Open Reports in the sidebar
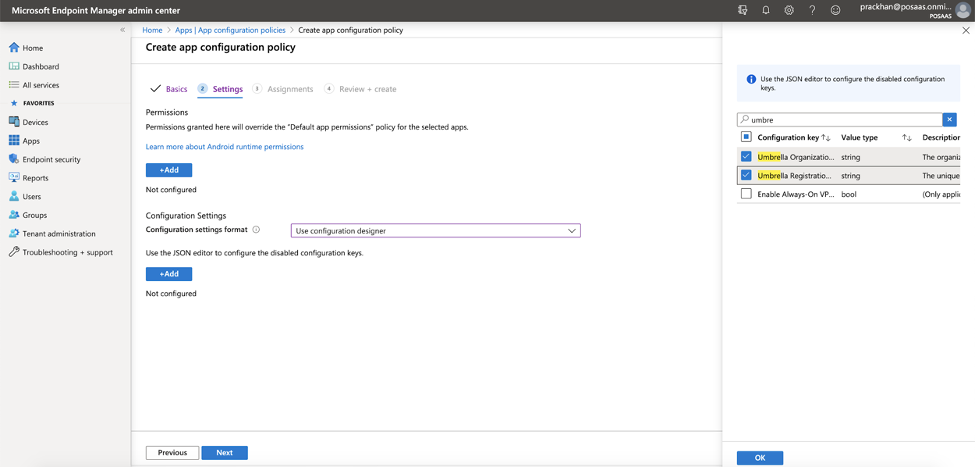 [x=28, y=178]
